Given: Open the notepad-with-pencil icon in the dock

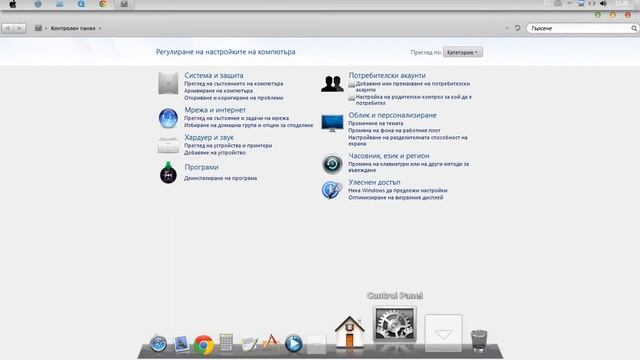Looking at the screenshot, I should (x=249, y=344).
